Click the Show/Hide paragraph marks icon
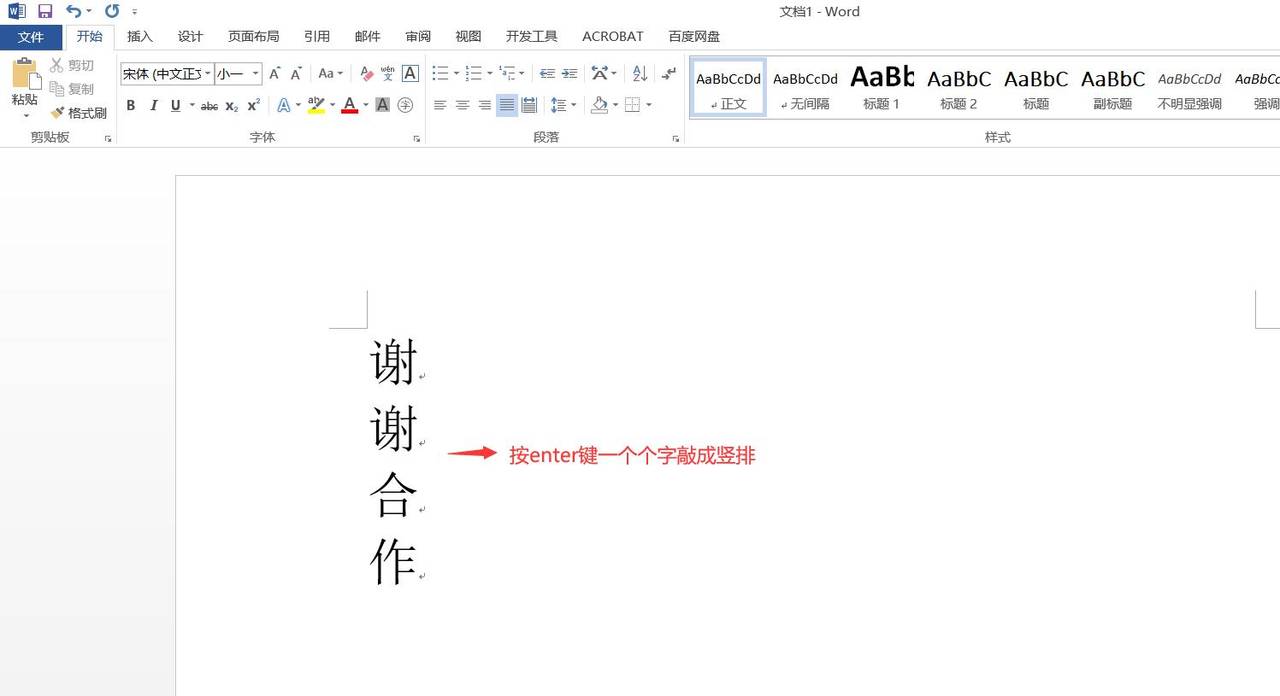Viewport: 1280px width, 696px height. 668,73
